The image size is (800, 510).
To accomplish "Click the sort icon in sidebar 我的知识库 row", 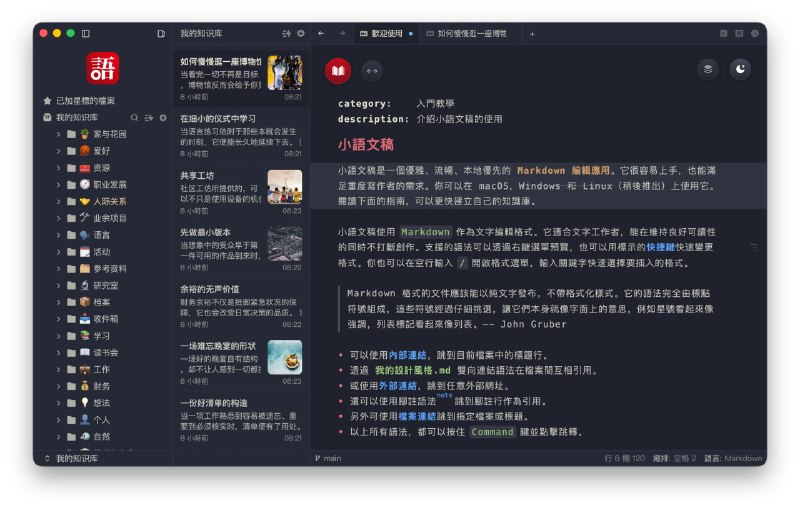I will click(x=148, y=118).
